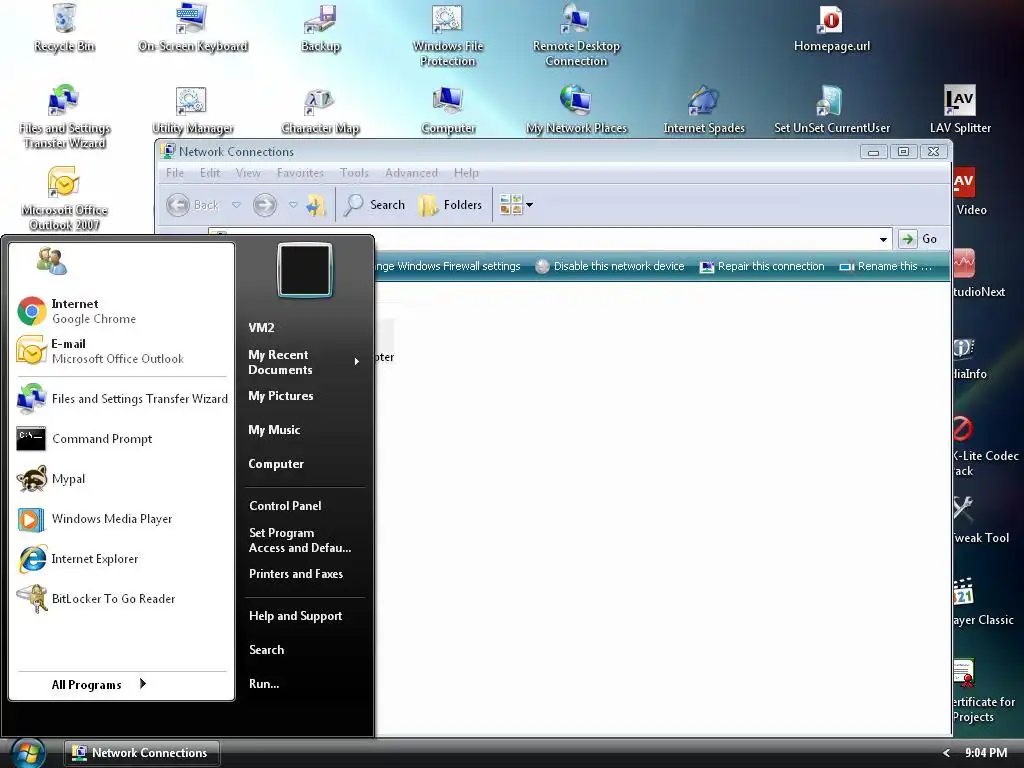1024x768 pixels.
Task: Open Search from Start menu
Action: coord(266,650)
